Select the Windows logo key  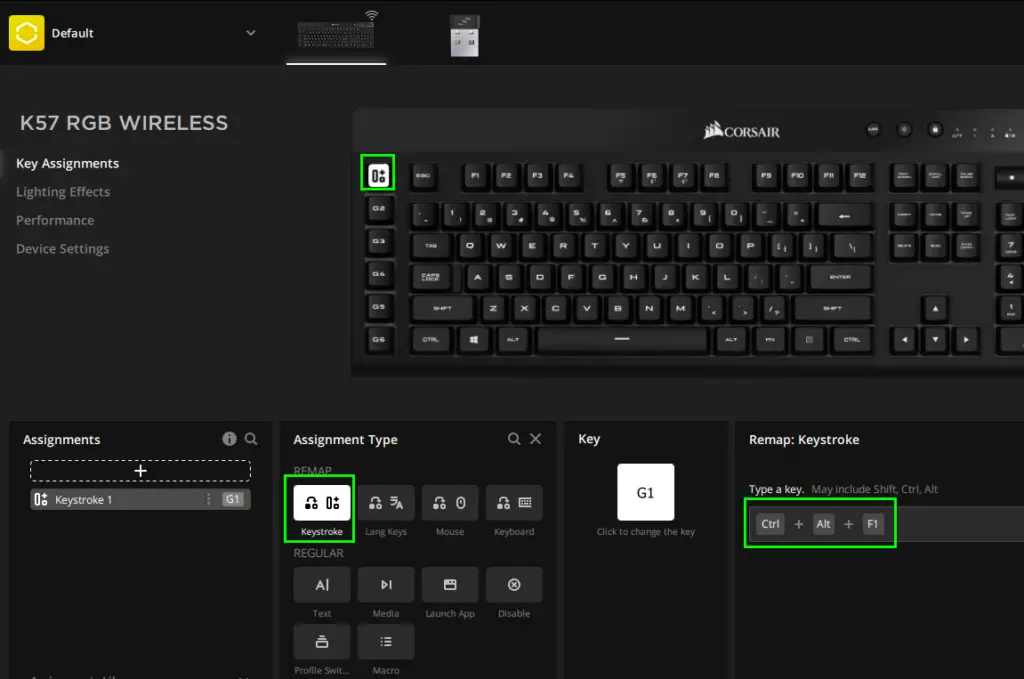(x=473, y=340)
